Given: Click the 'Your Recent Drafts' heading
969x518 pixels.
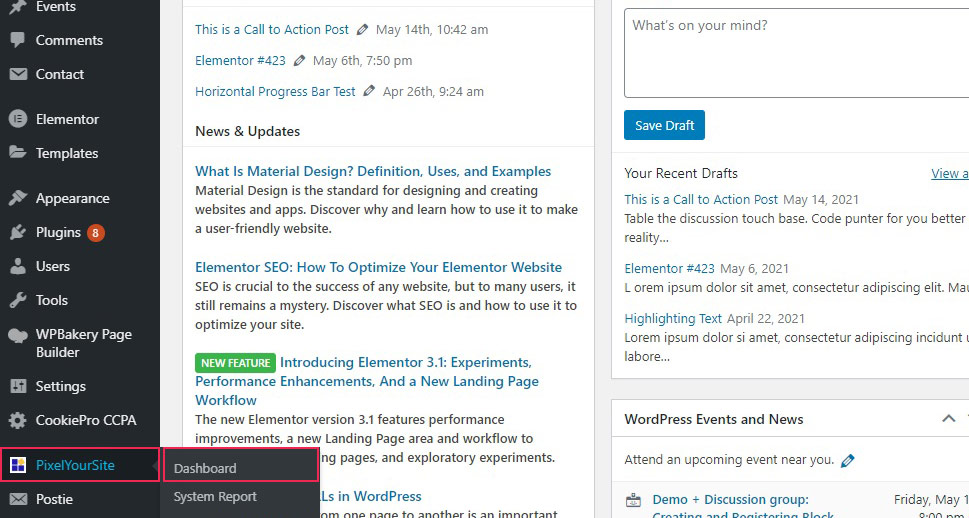Looking at the screenshot, I should [681, 173].
